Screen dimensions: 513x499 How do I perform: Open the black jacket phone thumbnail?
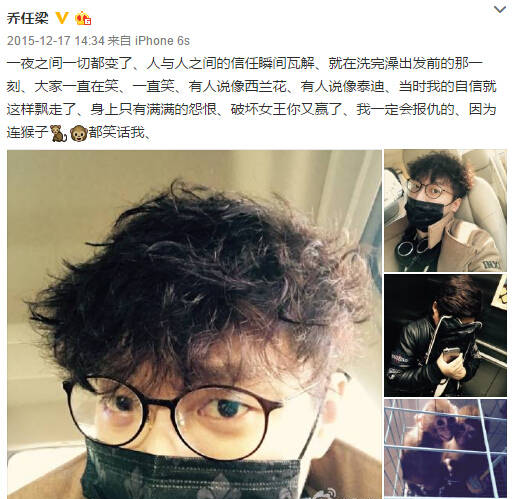445,335
